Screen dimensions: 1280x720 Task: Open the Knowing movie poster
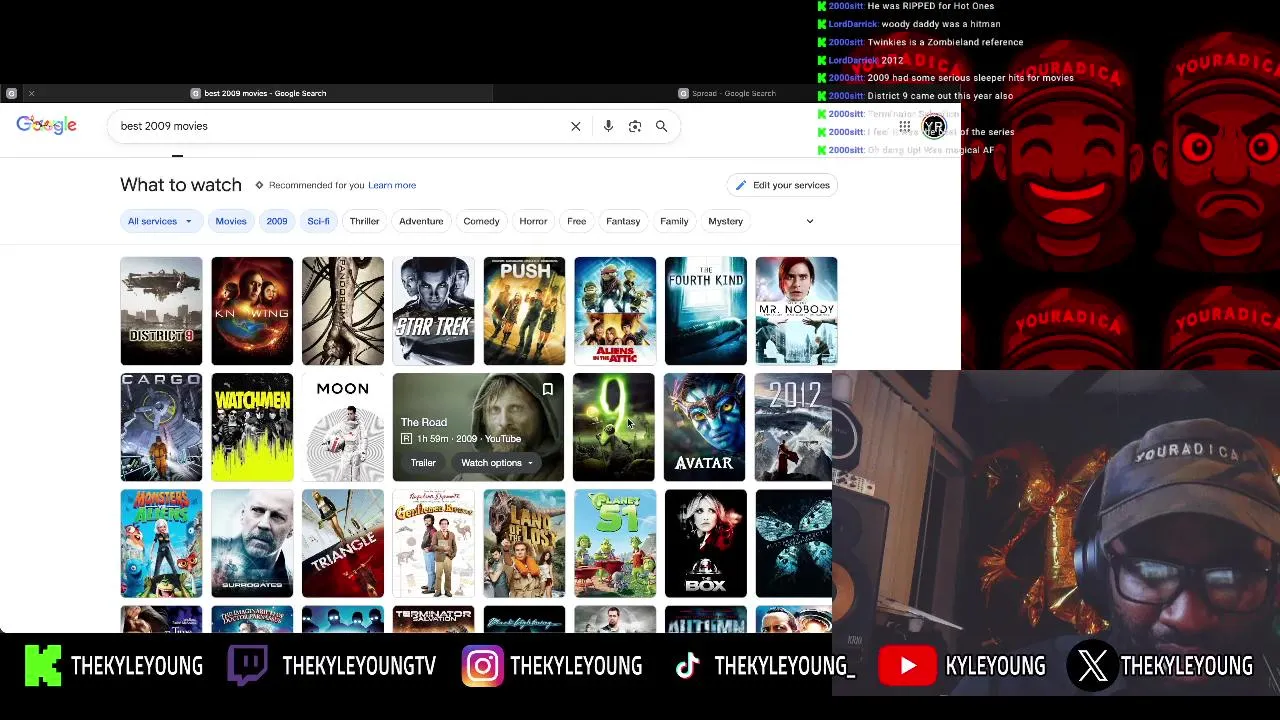click(252, 311)
